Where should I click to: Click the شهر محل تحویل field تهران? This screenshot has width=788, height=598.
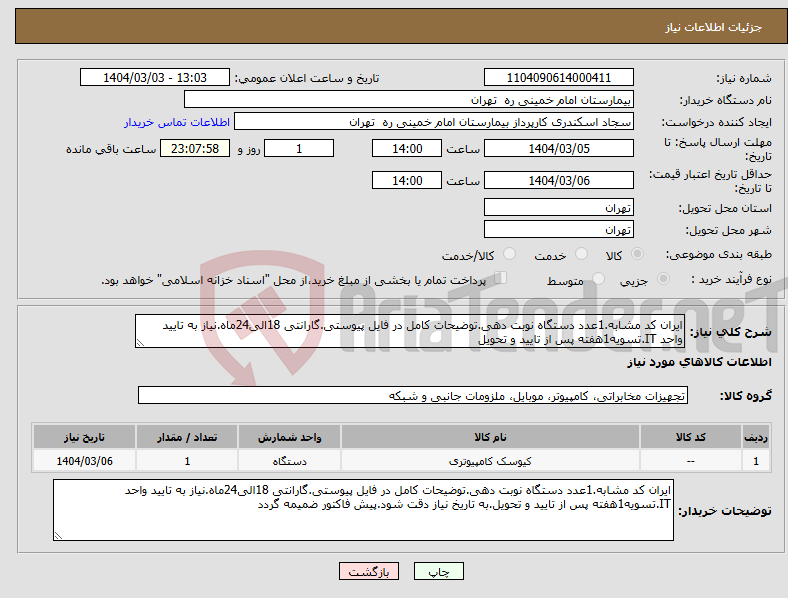[559, 229]
